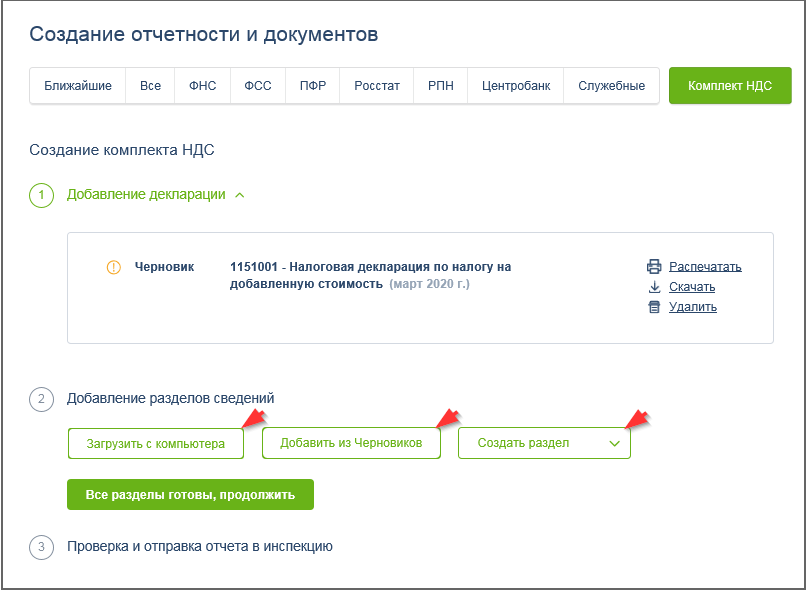Click the trash icon beside Удалить
The height and width of the screenshot is (592, 808).
pos(654,307)
